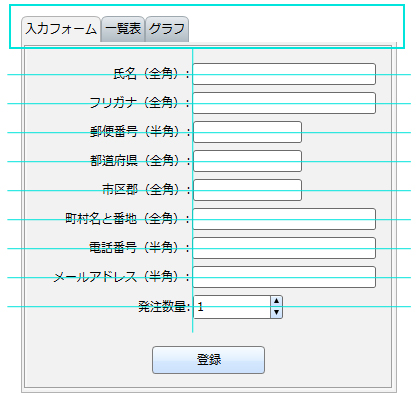The image size is (417, 395).
Task: Select the 郵便番号（半角） input field
Action: [248, 132]
